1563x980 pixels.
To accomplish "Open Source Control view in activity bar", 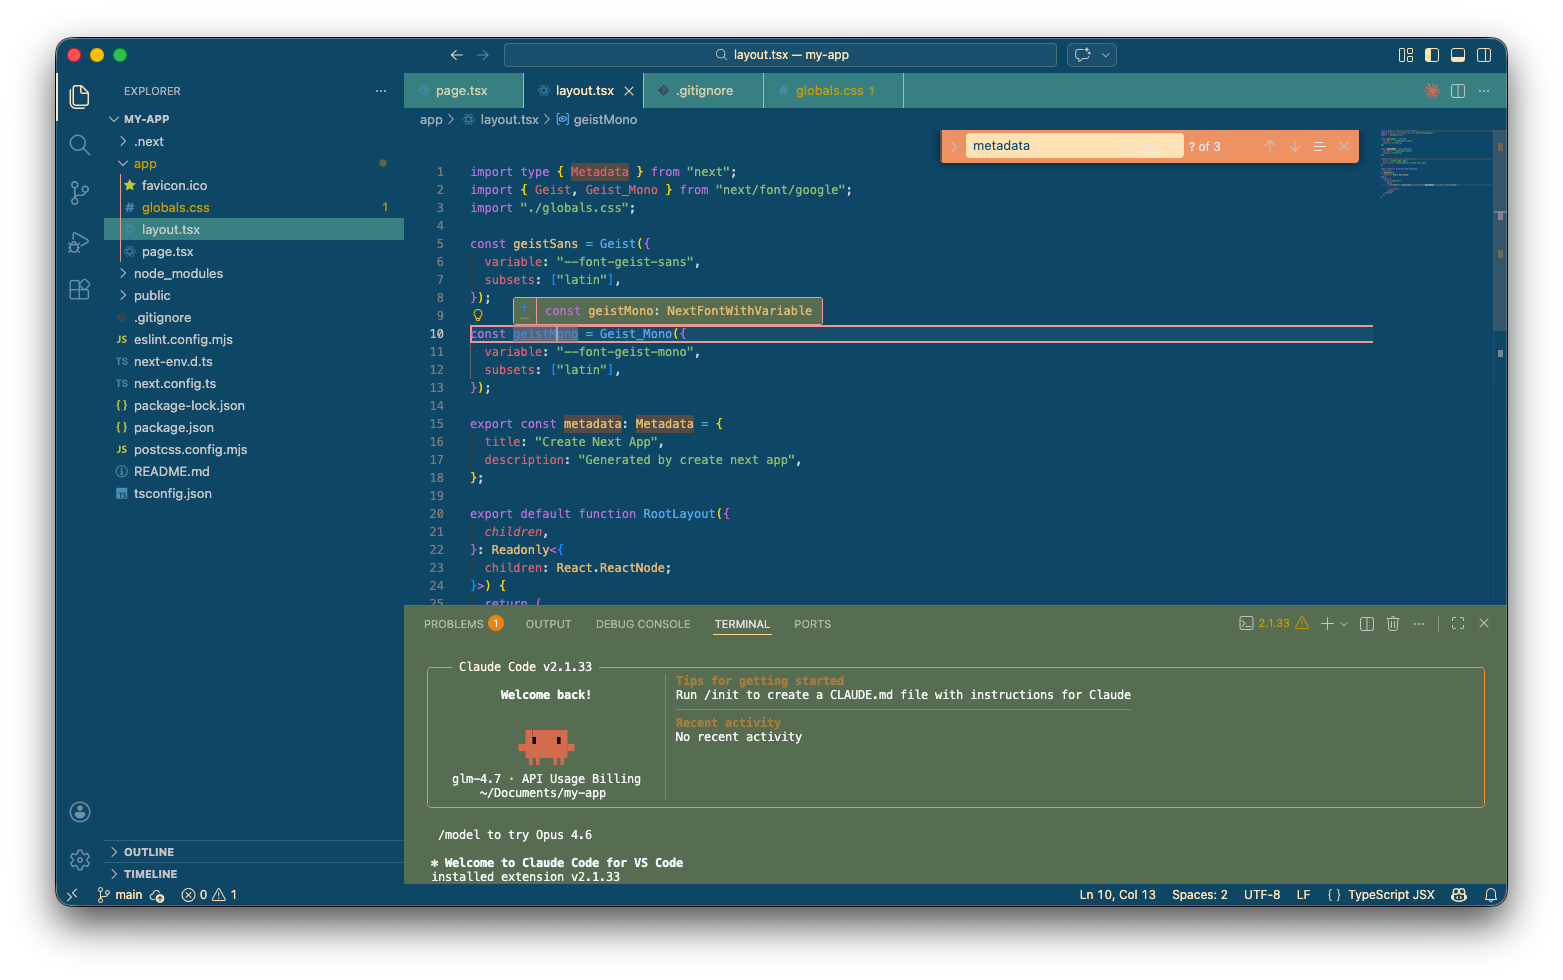I will [80, 193].
